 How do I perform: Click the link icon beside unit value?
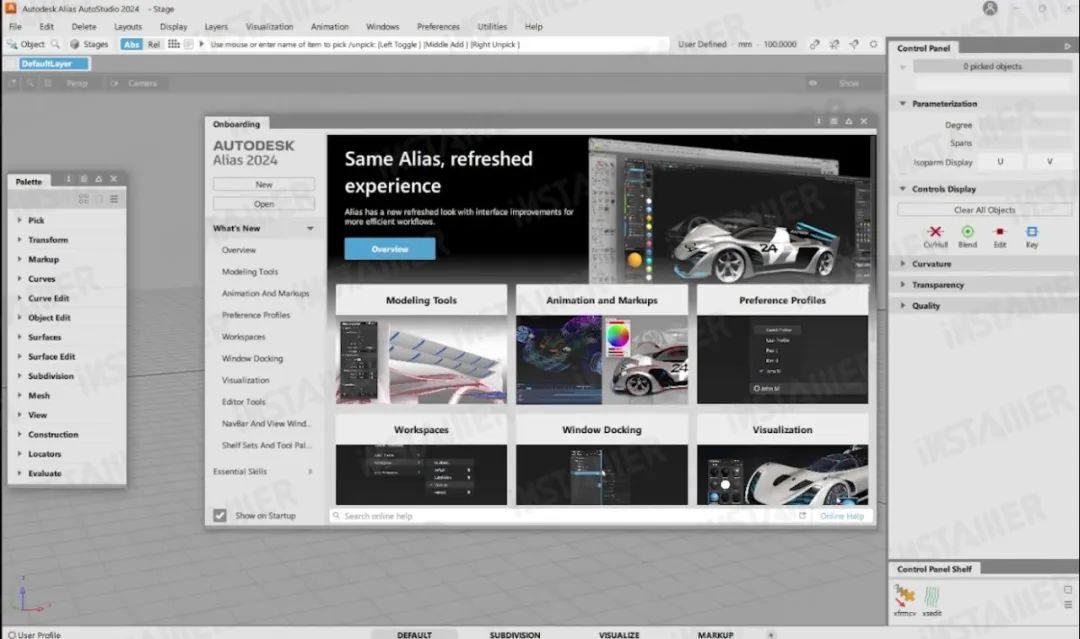814,44
